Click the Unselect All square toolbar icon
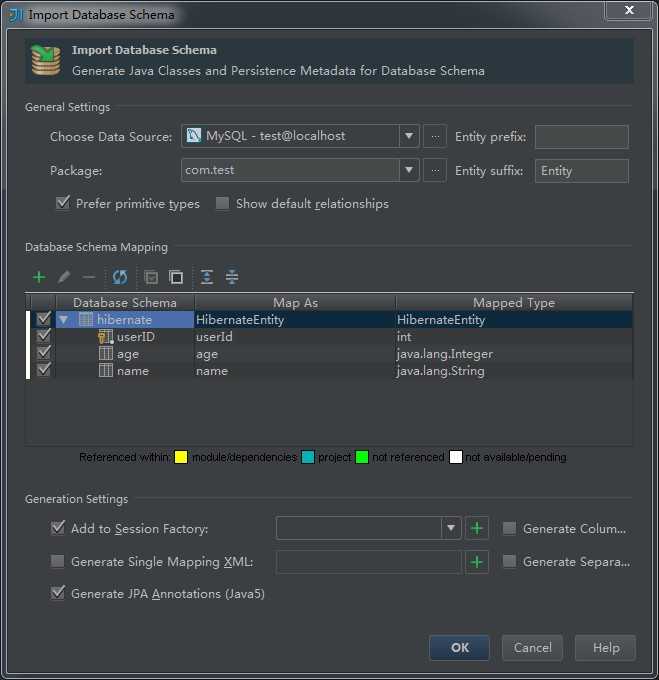The height and width of the screenshot is (680, 659). [176, 277]
